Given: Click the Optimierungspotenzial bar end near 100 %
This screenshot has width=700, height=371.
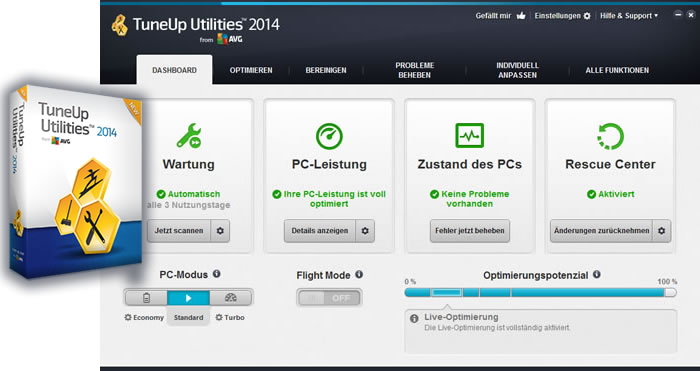Looking at the screenshot, I should [671, 292].
